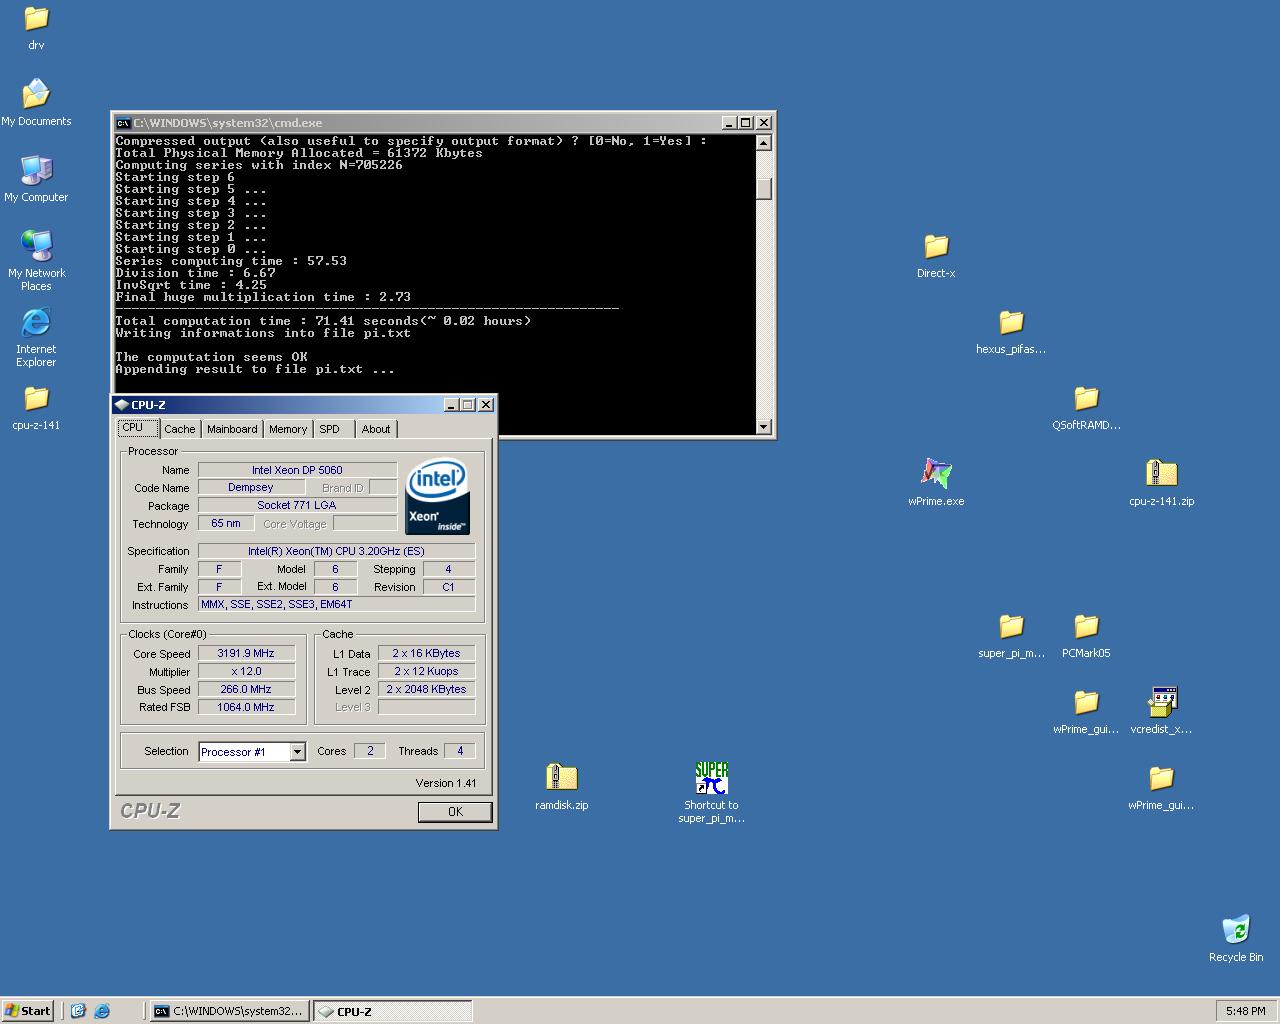The image size is (1280, 1024).
Task: Click the Intel Xeon inside logo
Action: [x=437, y=496]
